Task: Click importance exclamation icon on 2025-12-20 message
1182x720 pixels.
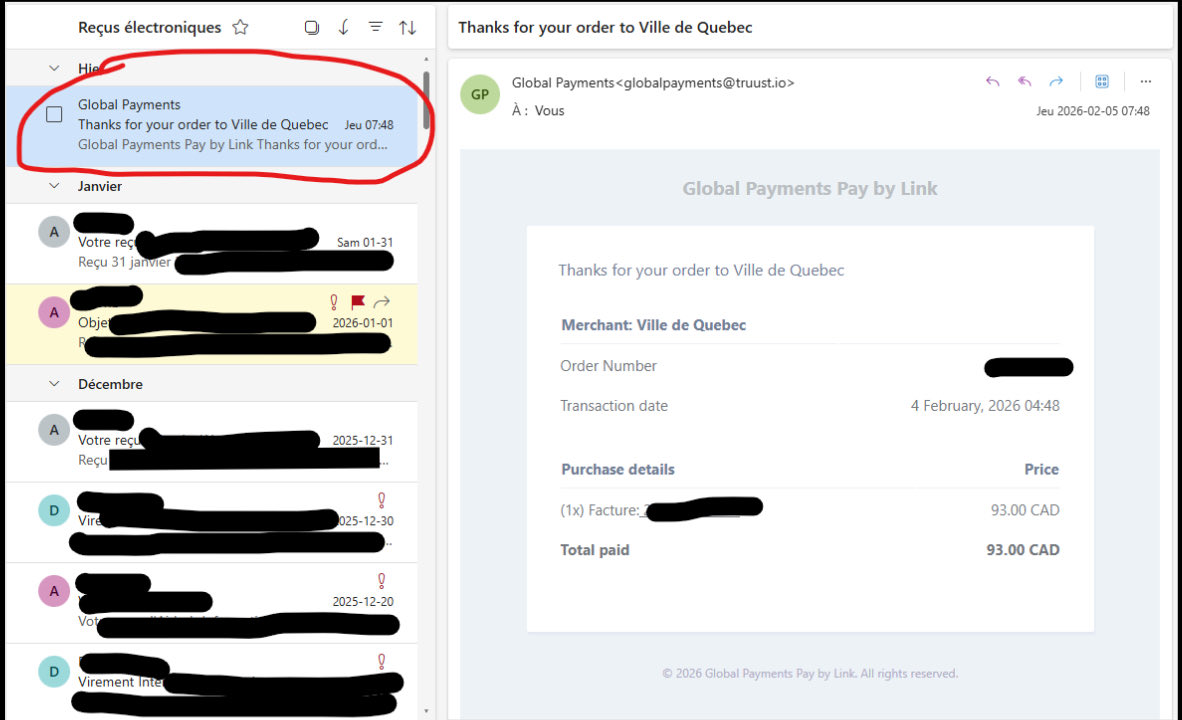Action: pyautogui.click(x=381, y=581)
